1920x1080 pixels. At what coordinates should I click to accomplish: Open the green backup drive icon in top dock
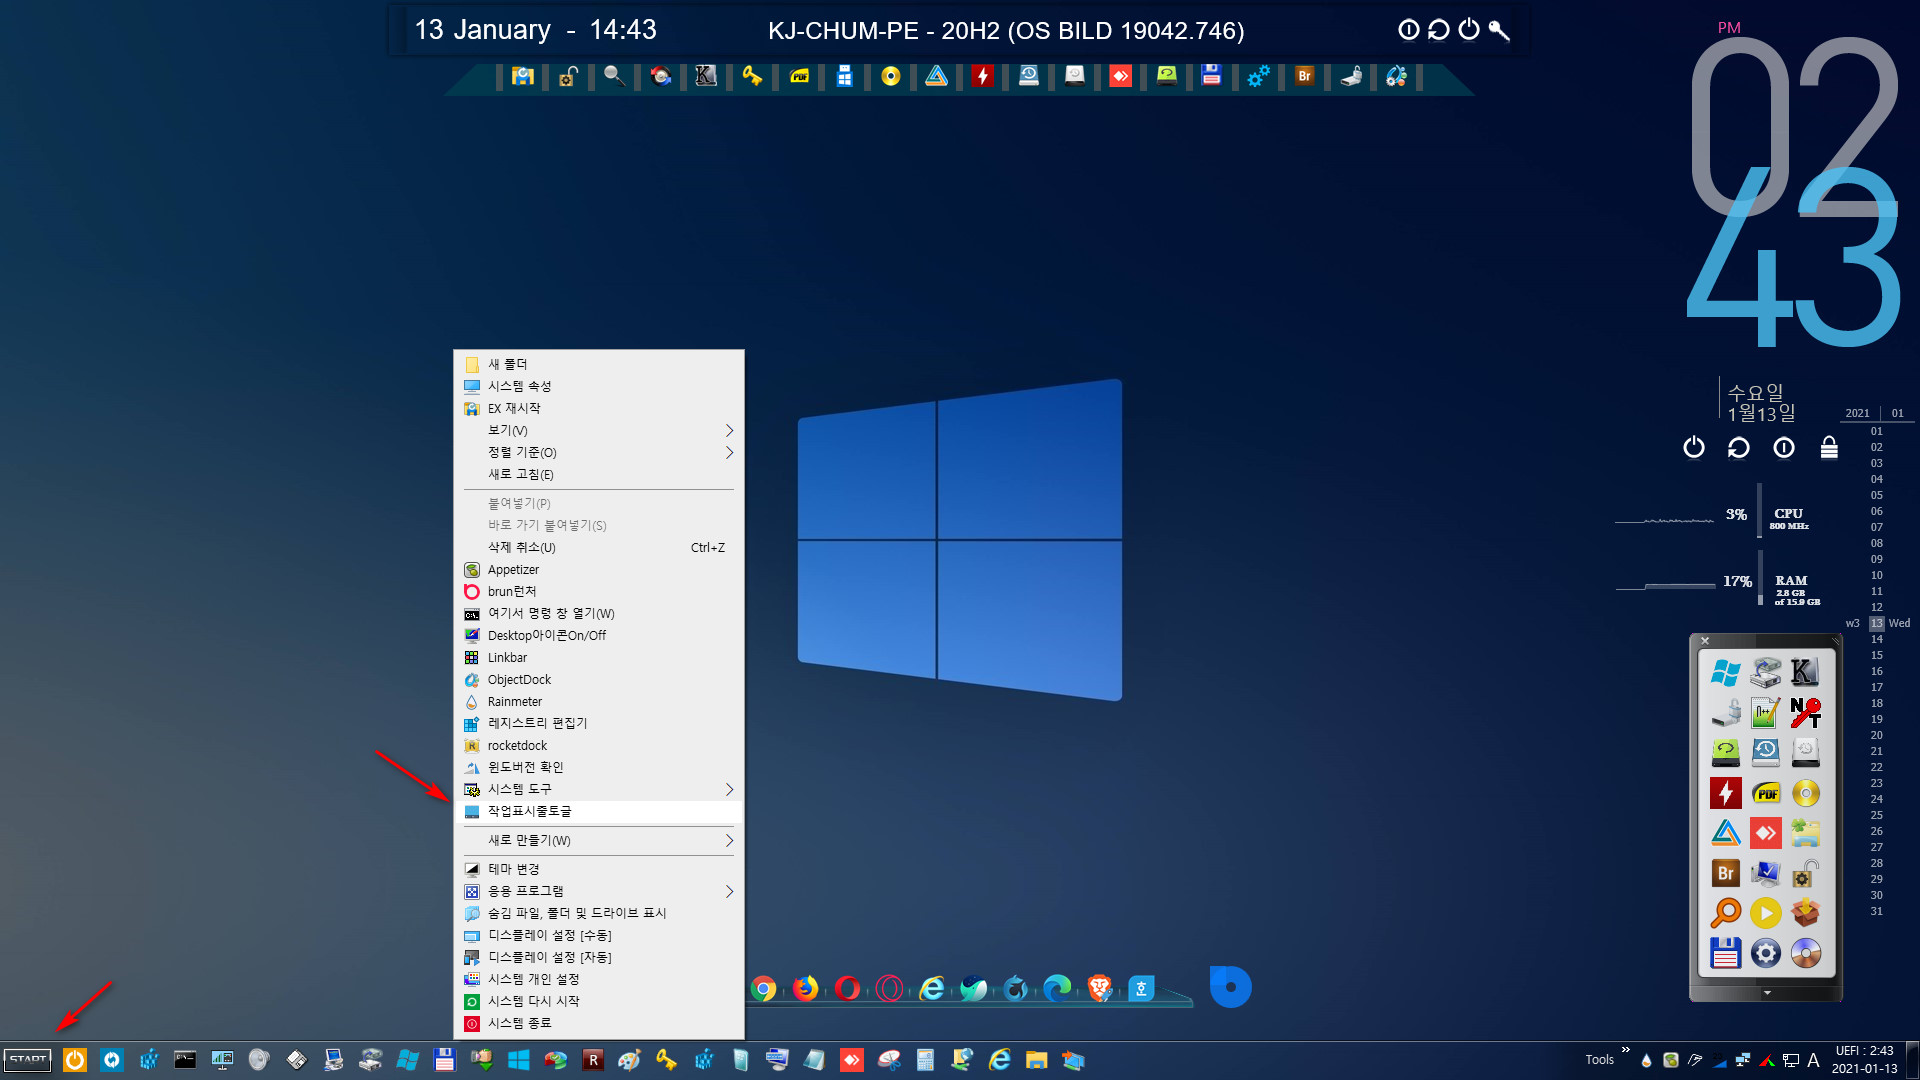(x=1166, y=76)
